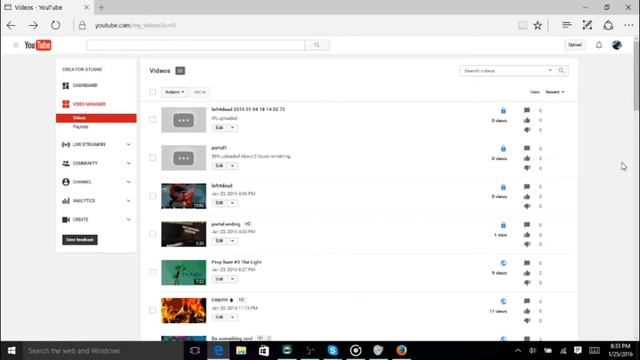Screen dimensions: 640x360
Task: Select the checkbox for left4dead video
Action: coord(153,196)
